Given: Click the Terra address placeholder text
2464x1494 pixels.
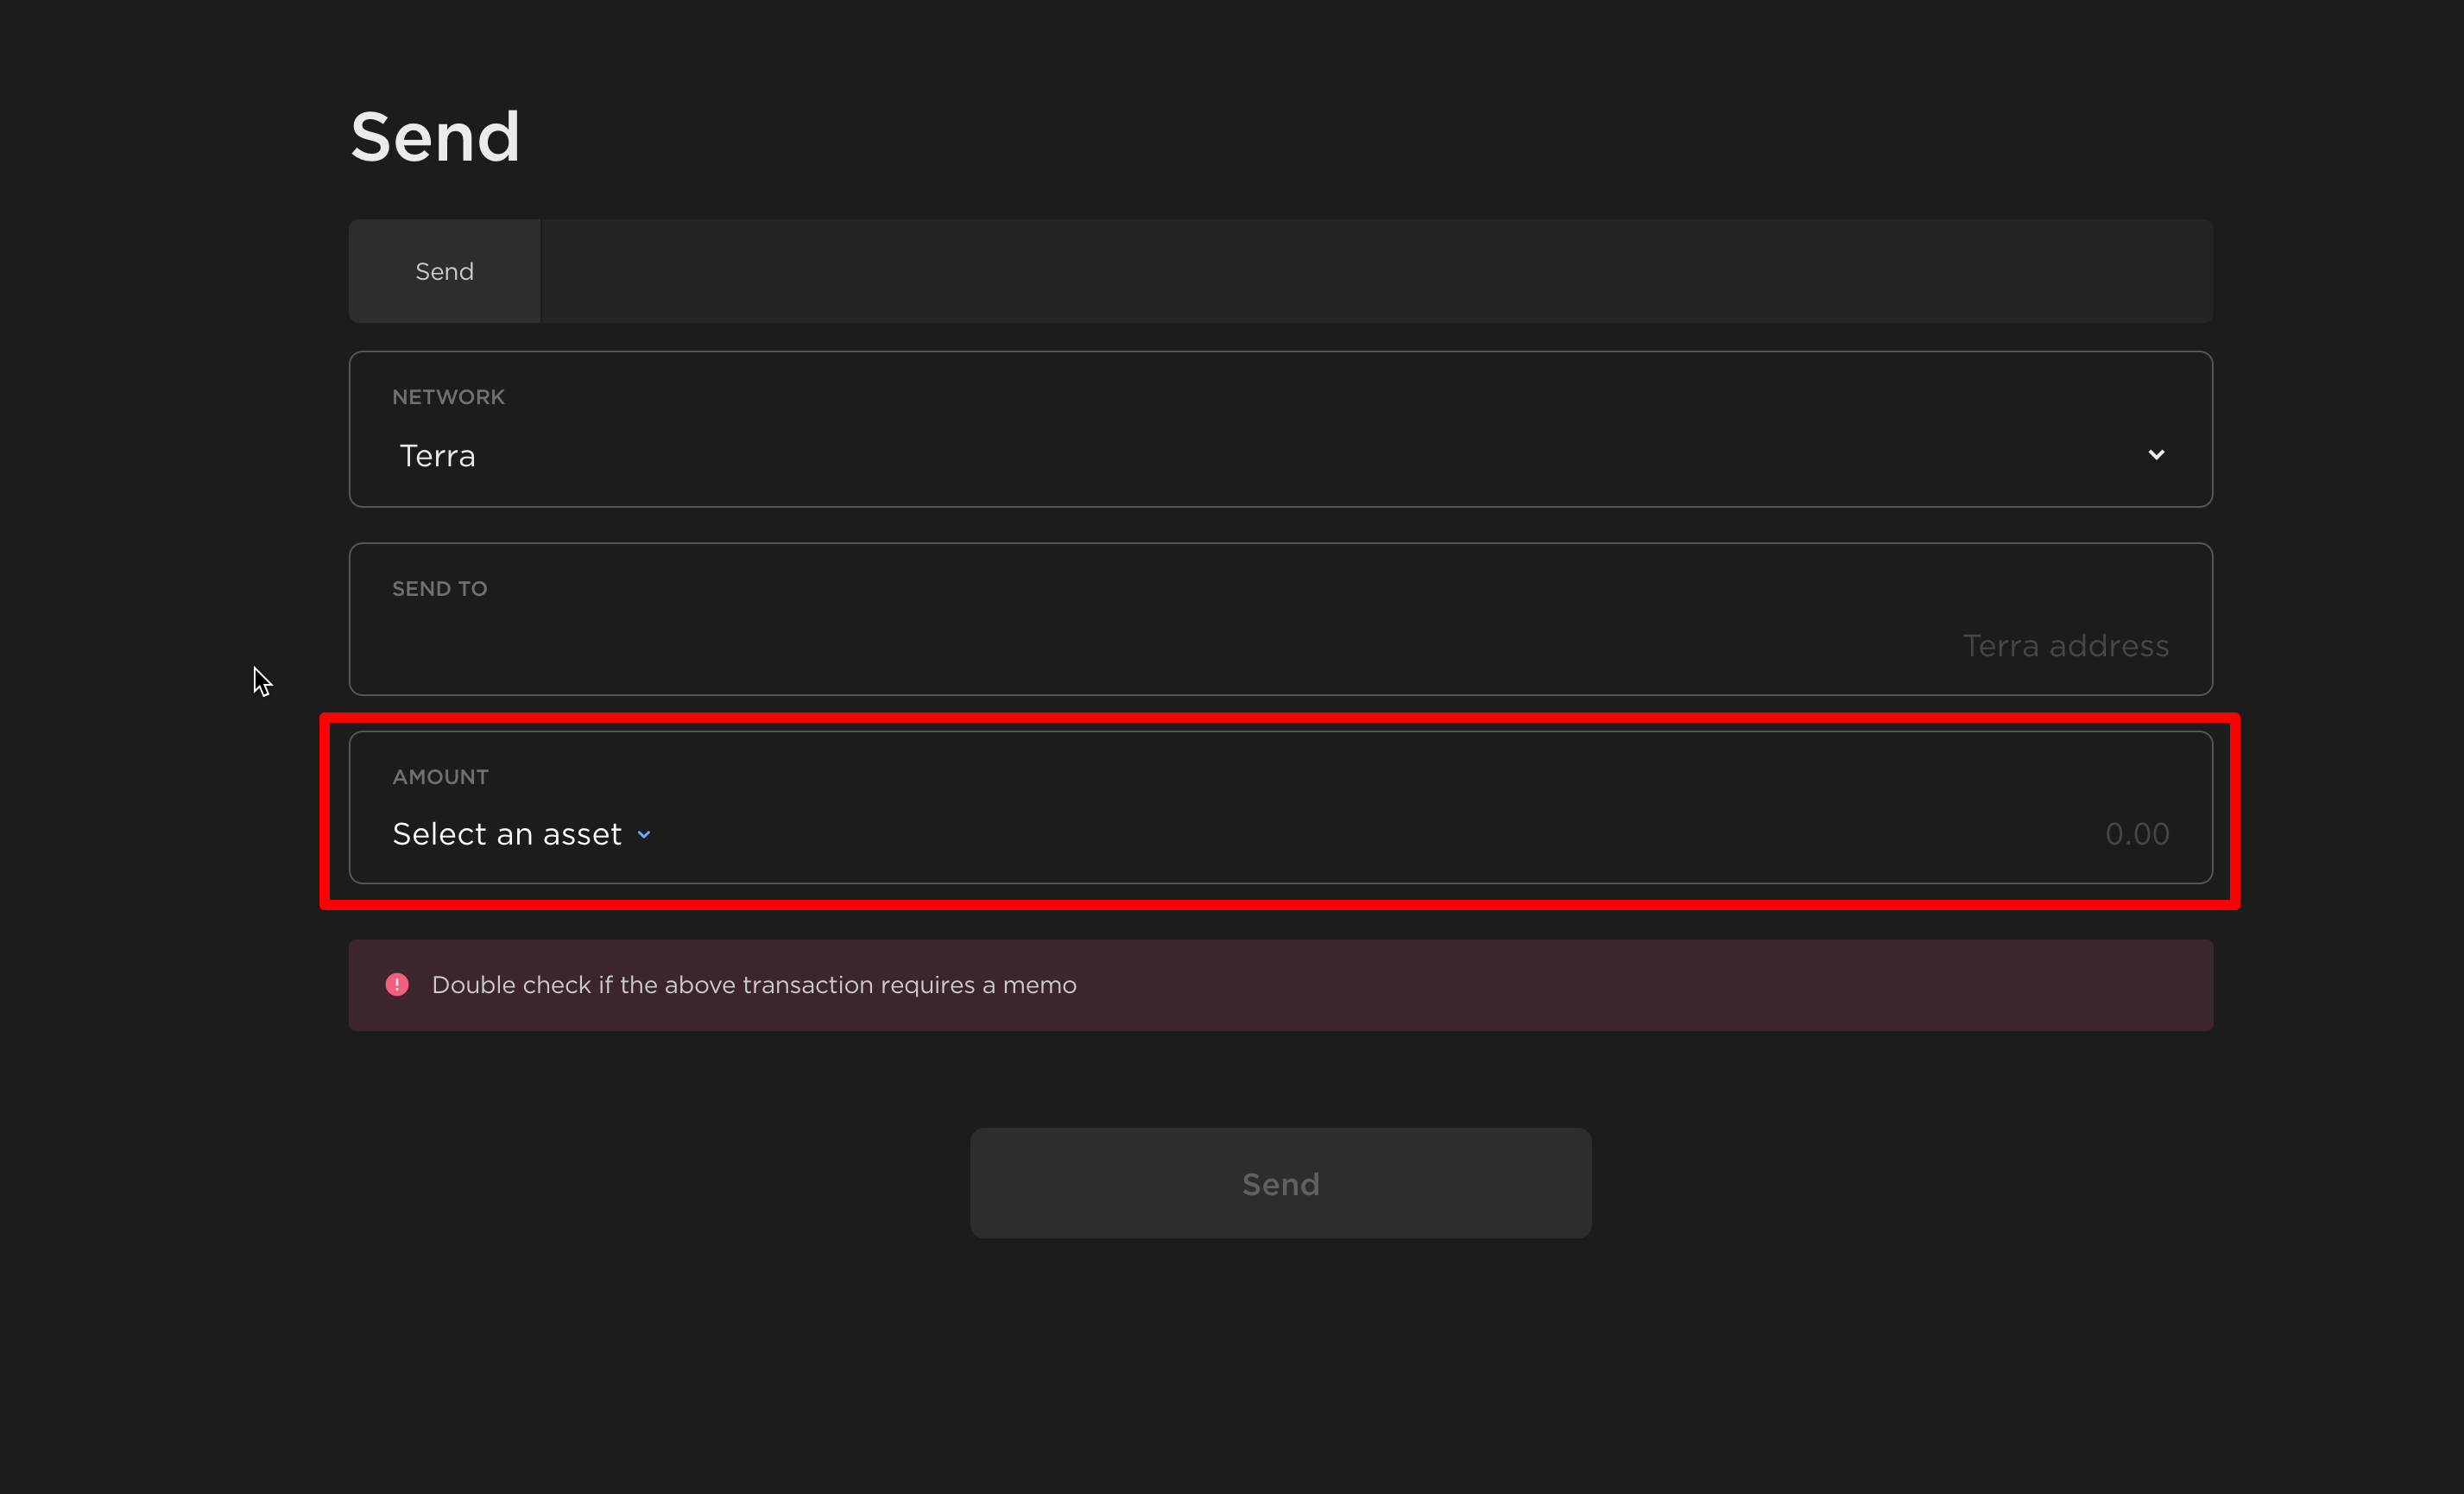Looking at the screenshot, I should click(2065, 646).
